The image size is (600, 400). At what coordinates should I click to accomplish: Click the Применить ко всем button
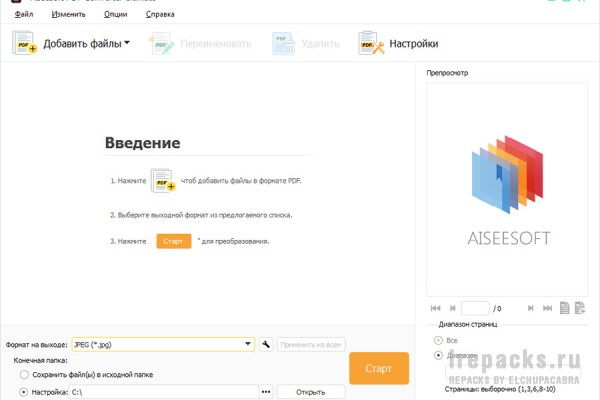pos(311,344)
